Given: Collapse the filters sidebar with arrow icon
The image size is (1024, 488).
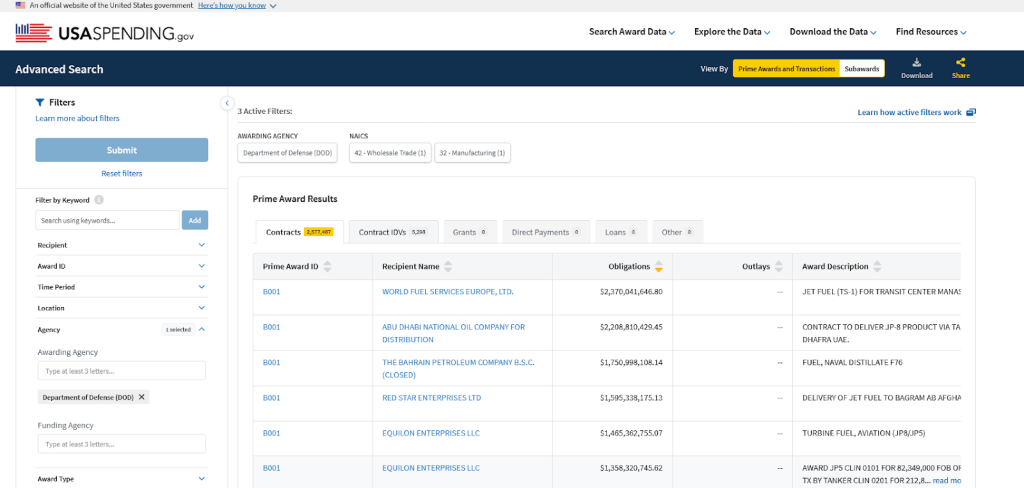Looking at the screenshot, I should click(226, 103).
